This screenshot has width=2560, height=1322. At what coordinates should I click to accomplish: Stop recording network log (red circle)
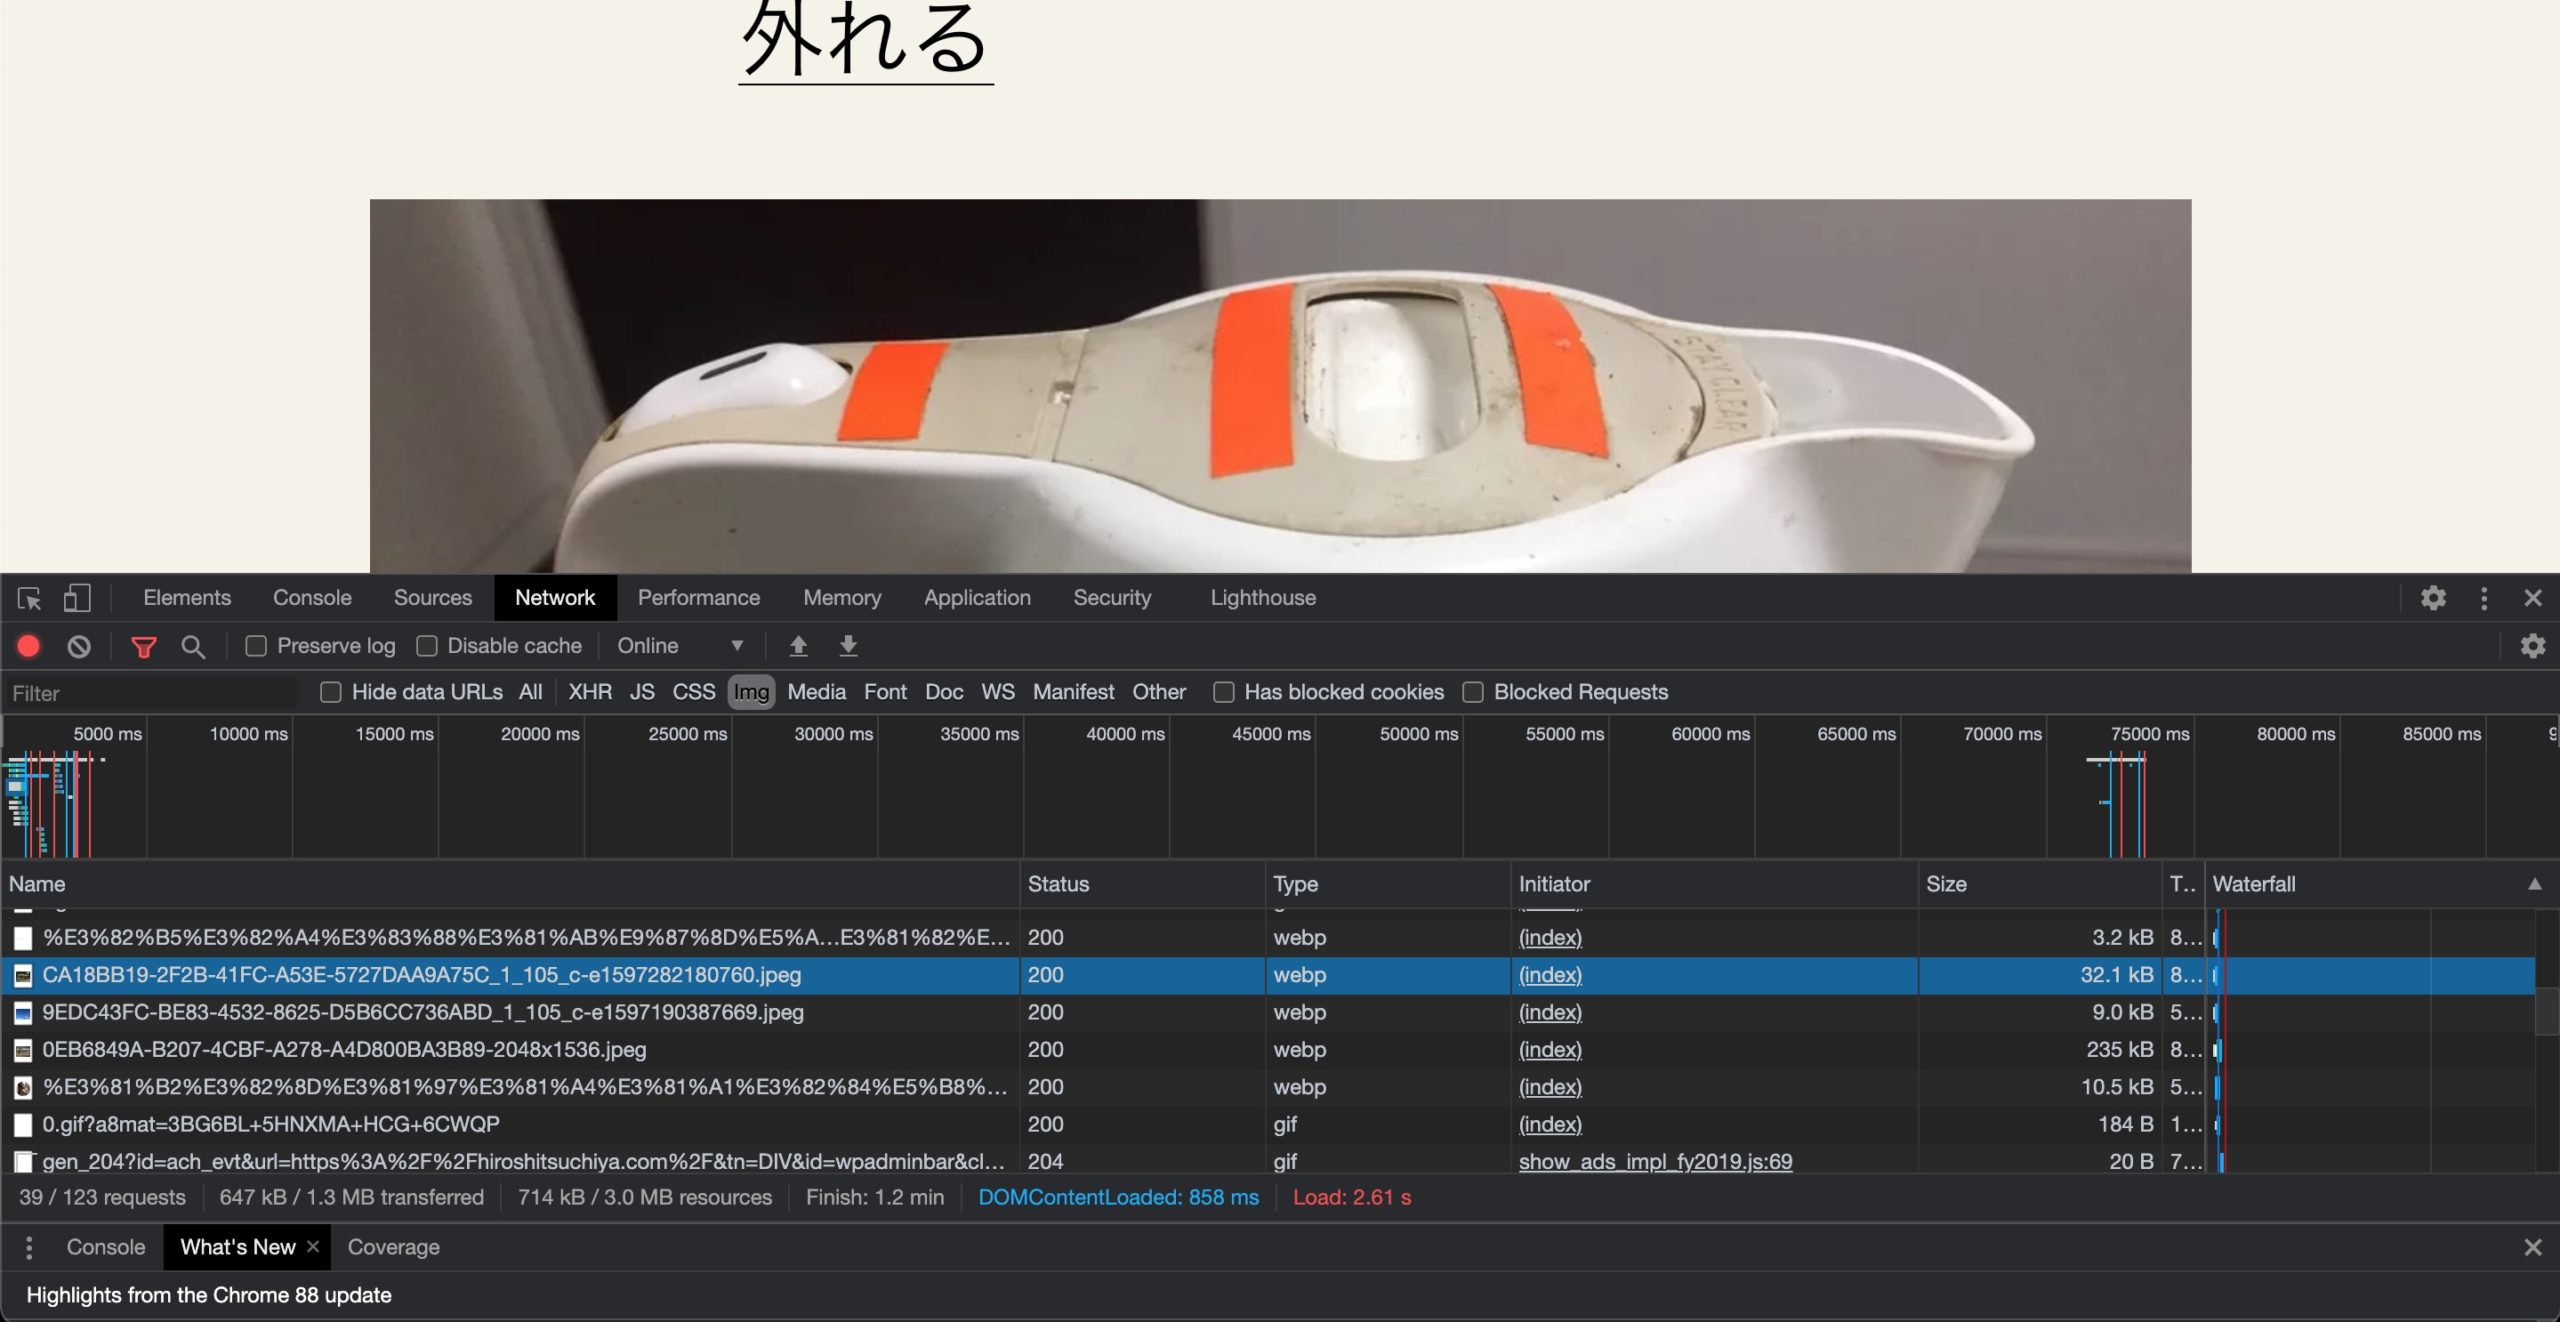point(29,646)
